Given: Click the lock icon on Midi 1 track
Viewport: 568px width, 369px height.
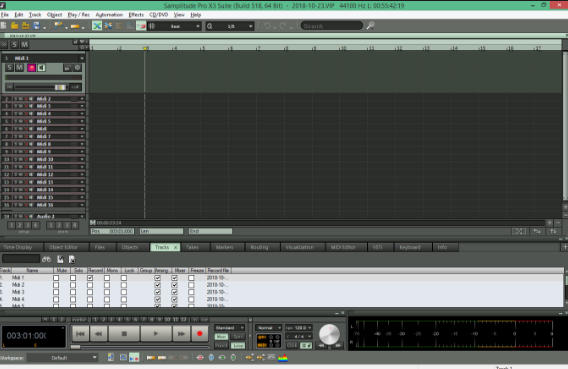Looking at the screenshot, I should (x=67, y=68).
